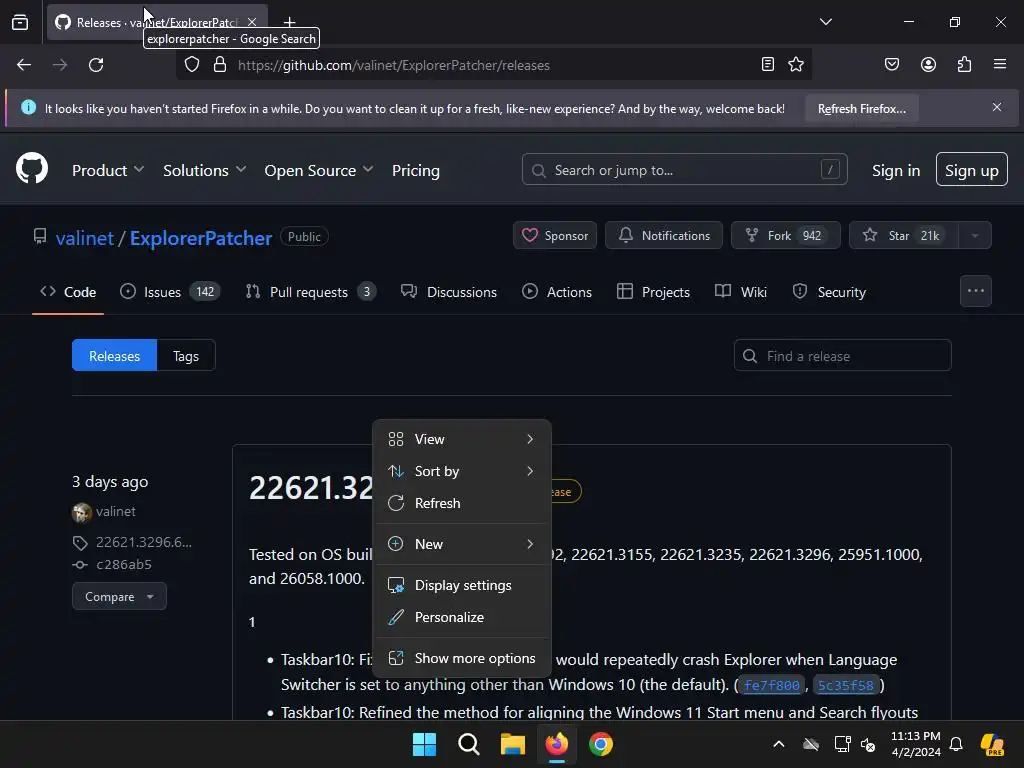Click the Find a release field
Screen dimensions: 1024x768
click(x=842, y=355)
